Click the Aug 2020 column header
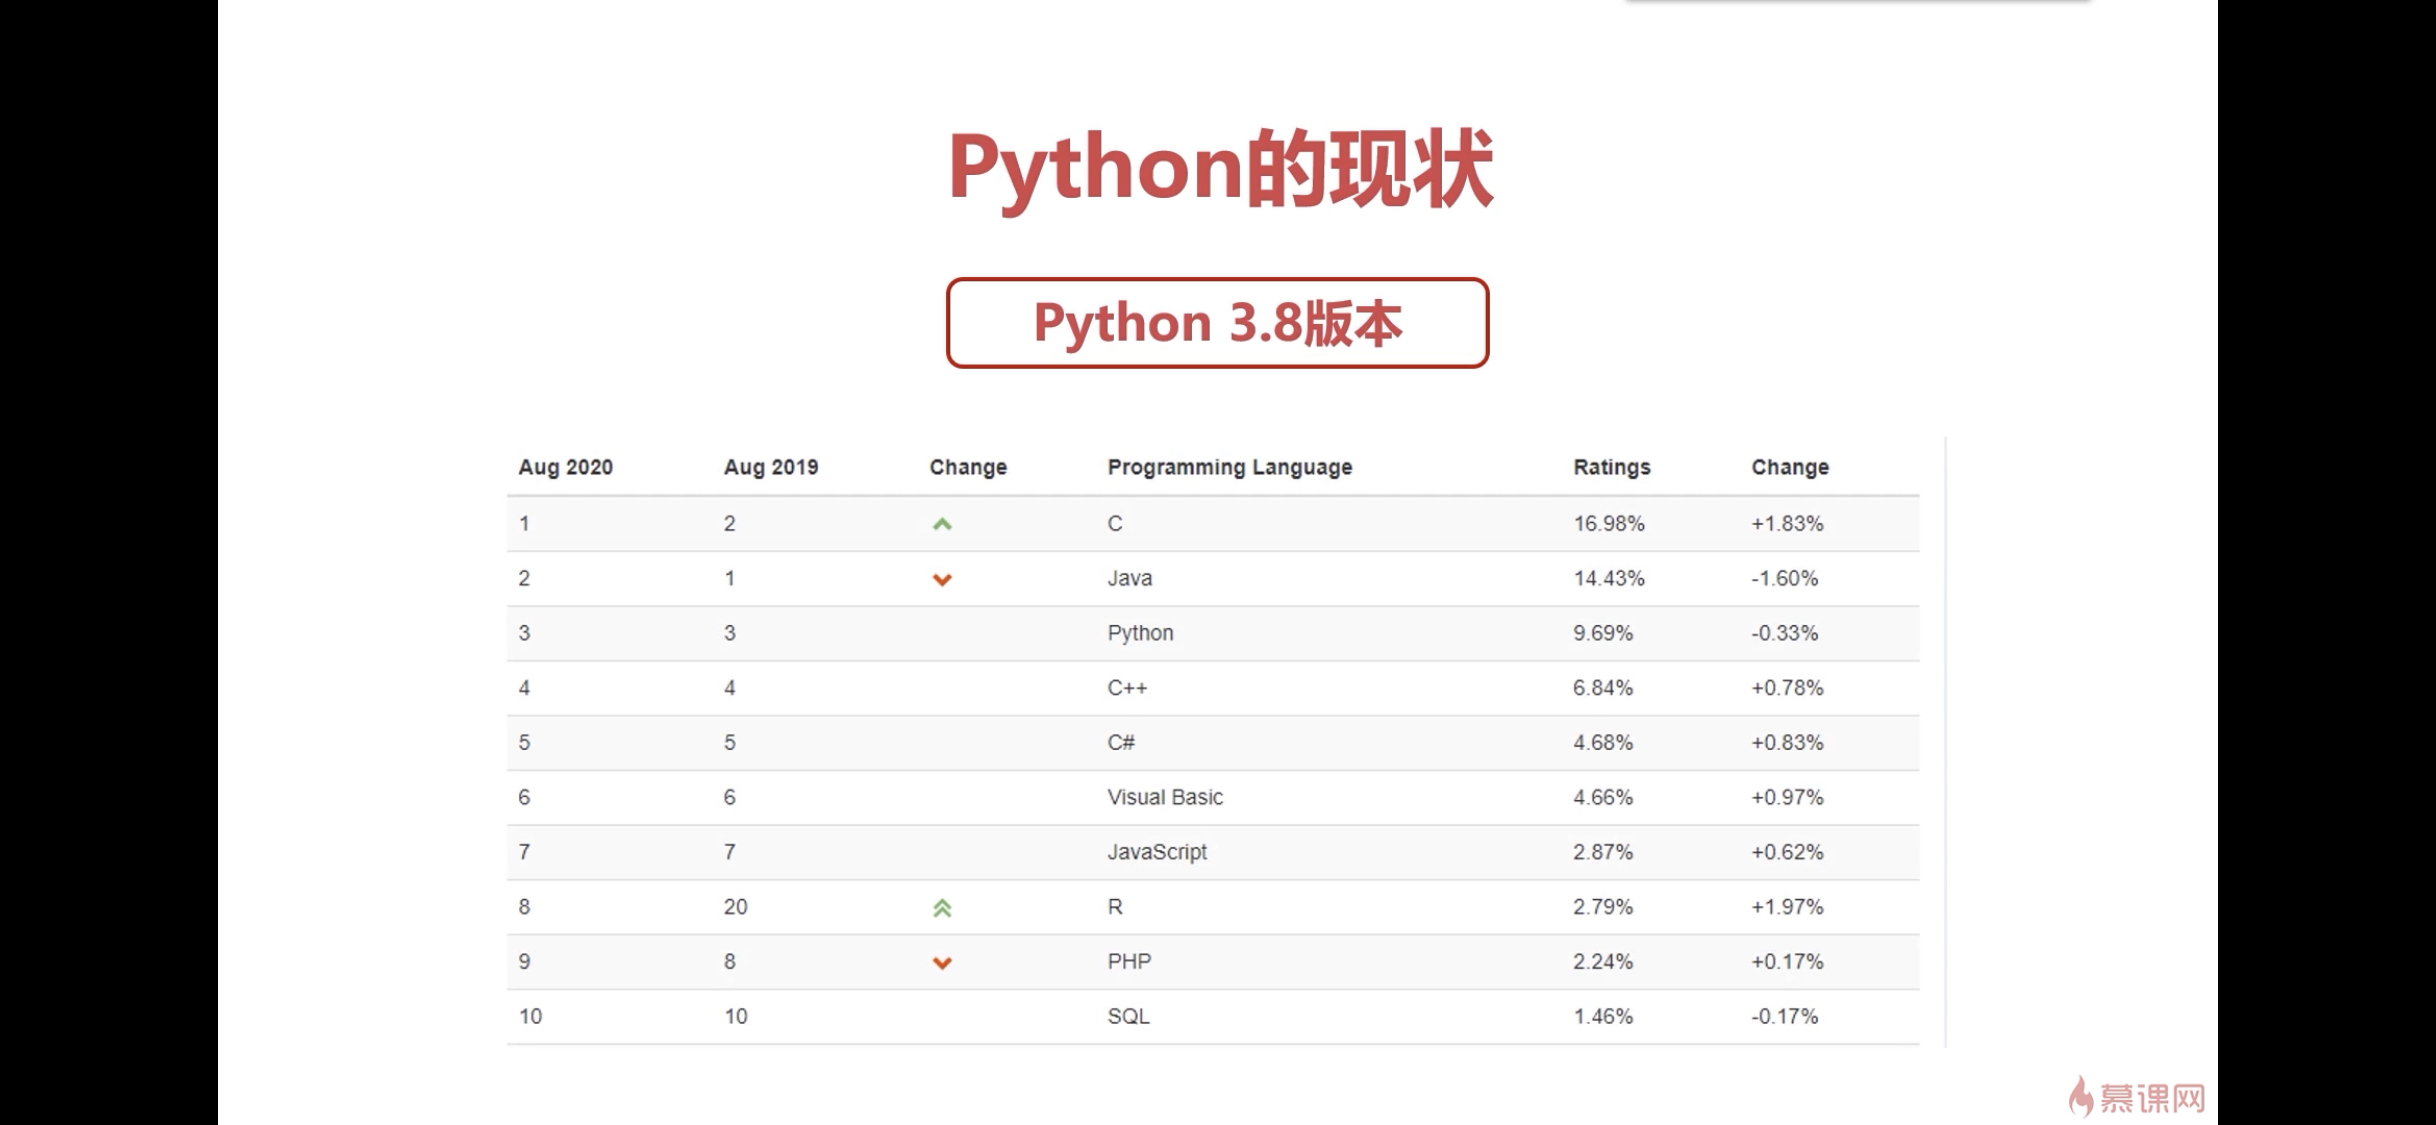This screenshot has width=2436, height=1125. tap(566, 467)
